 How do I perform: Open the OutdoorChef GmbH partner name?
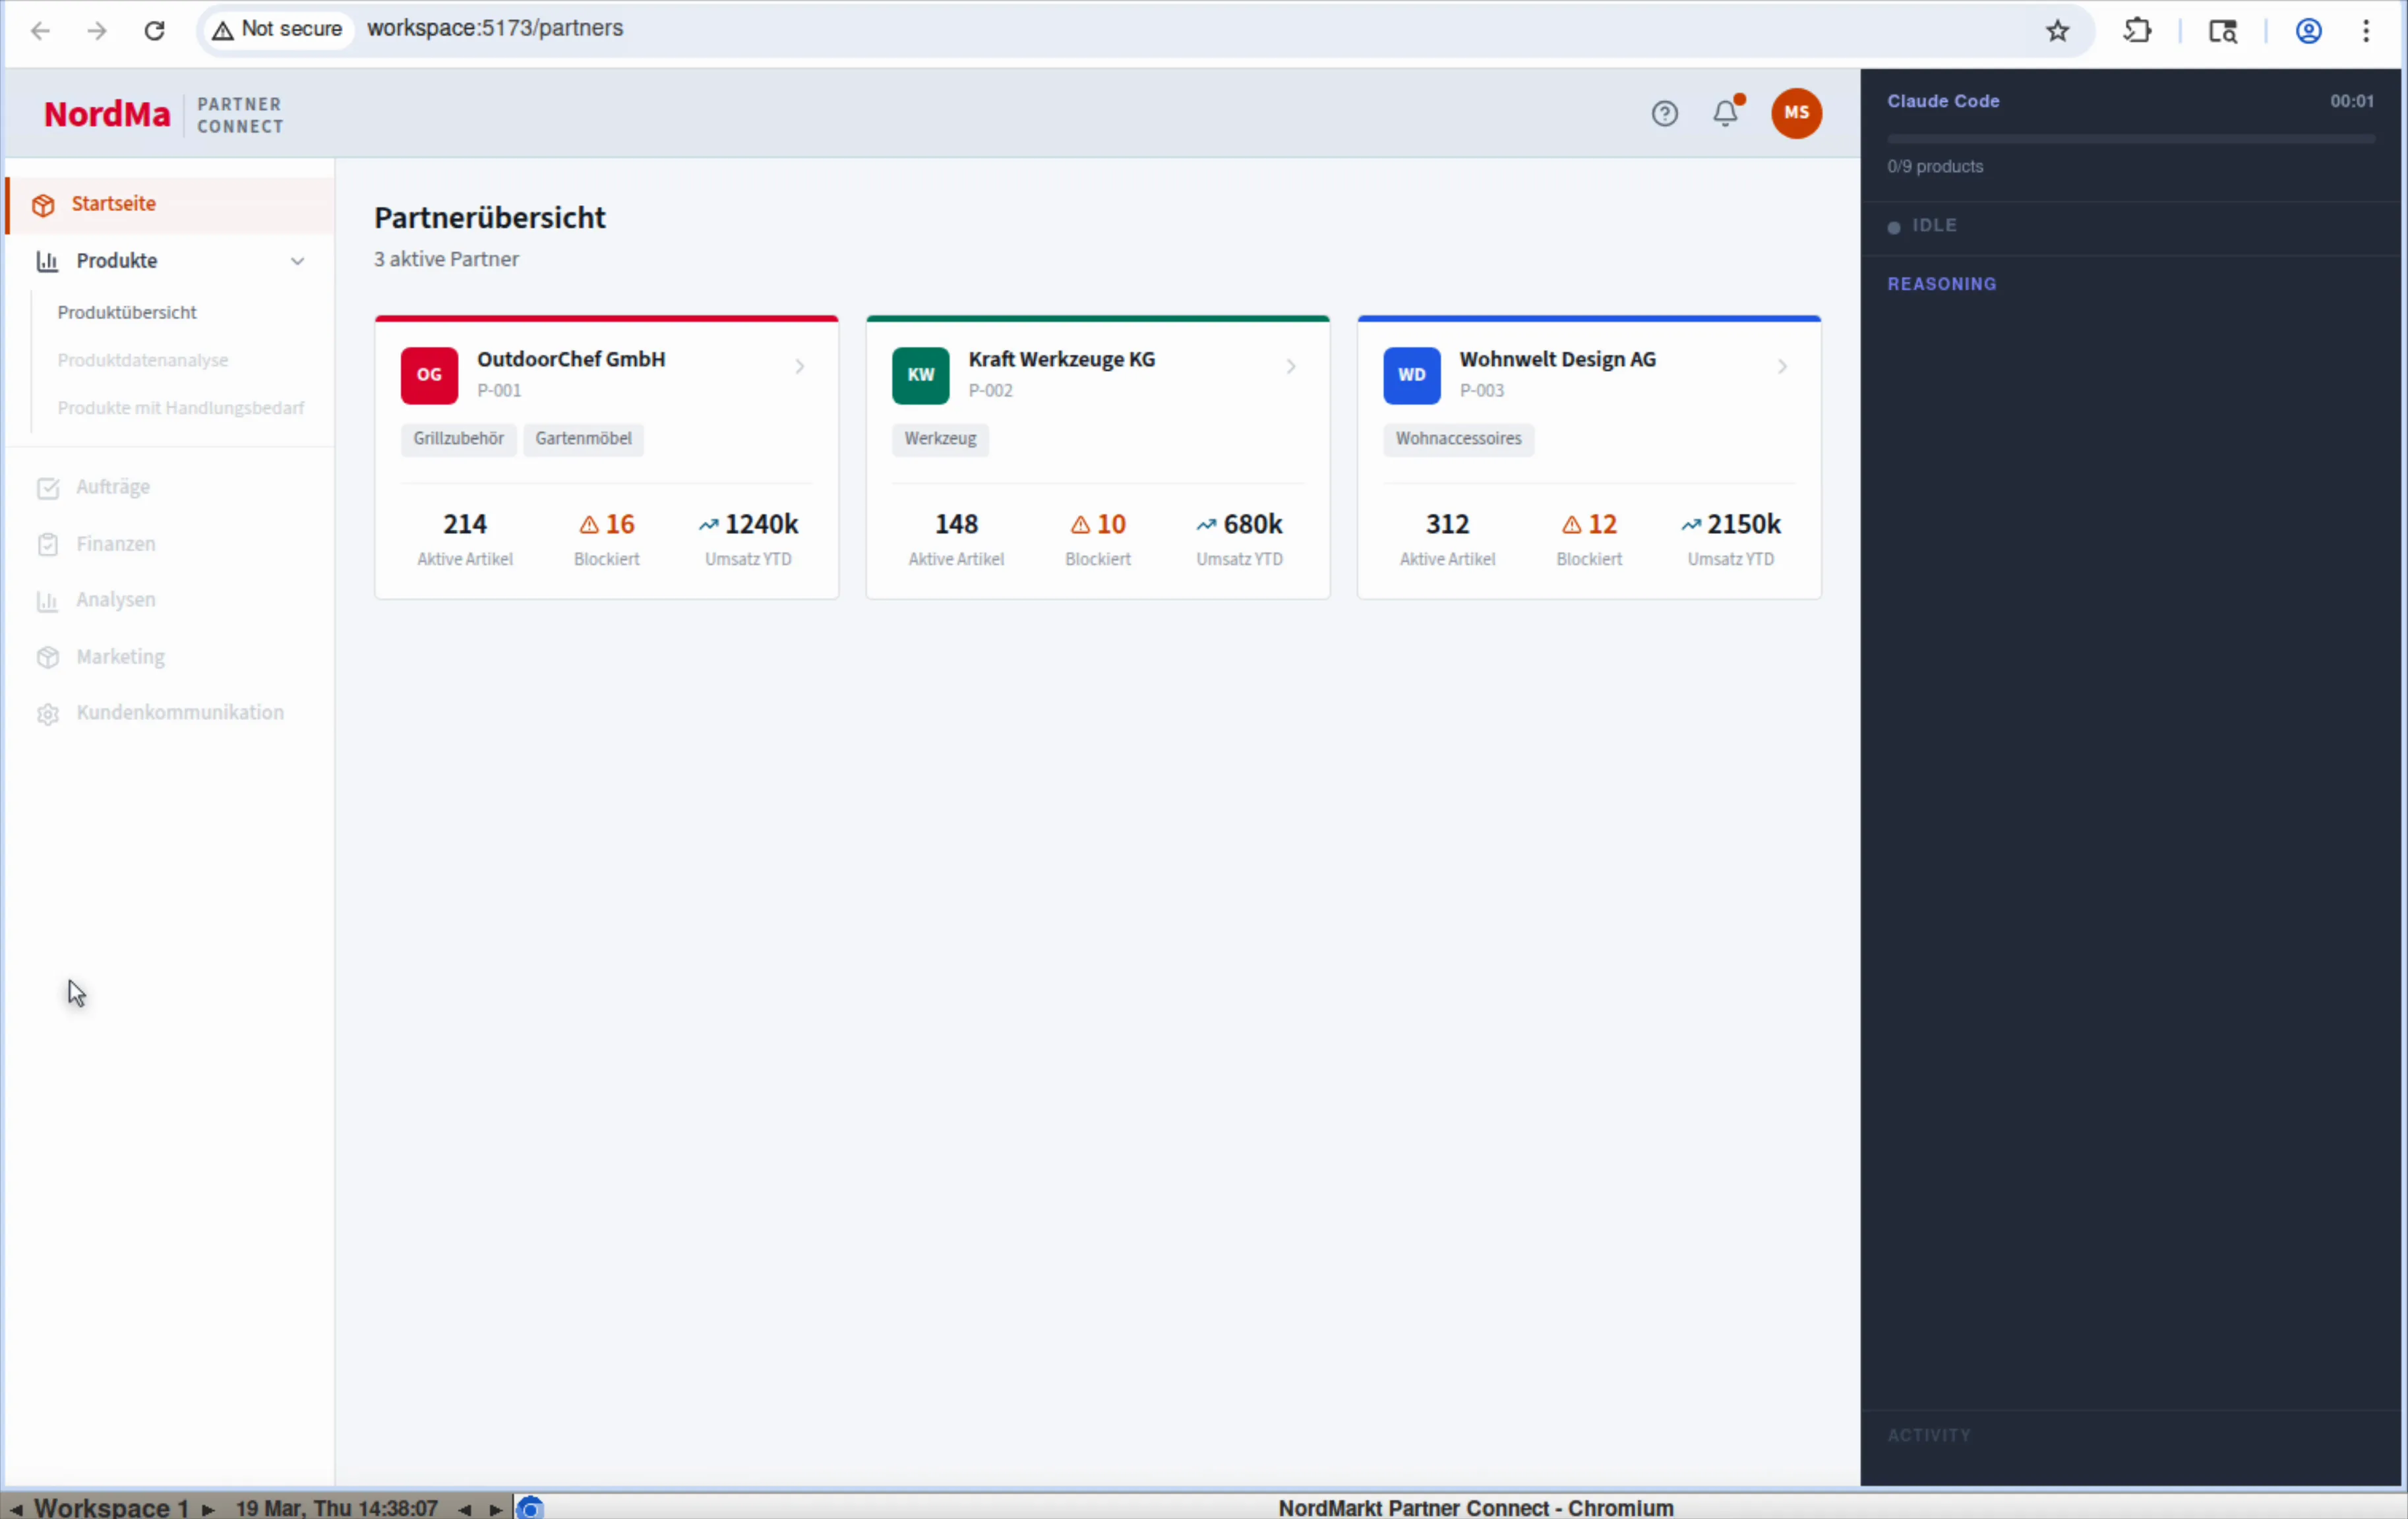click(x=571, y=359)
